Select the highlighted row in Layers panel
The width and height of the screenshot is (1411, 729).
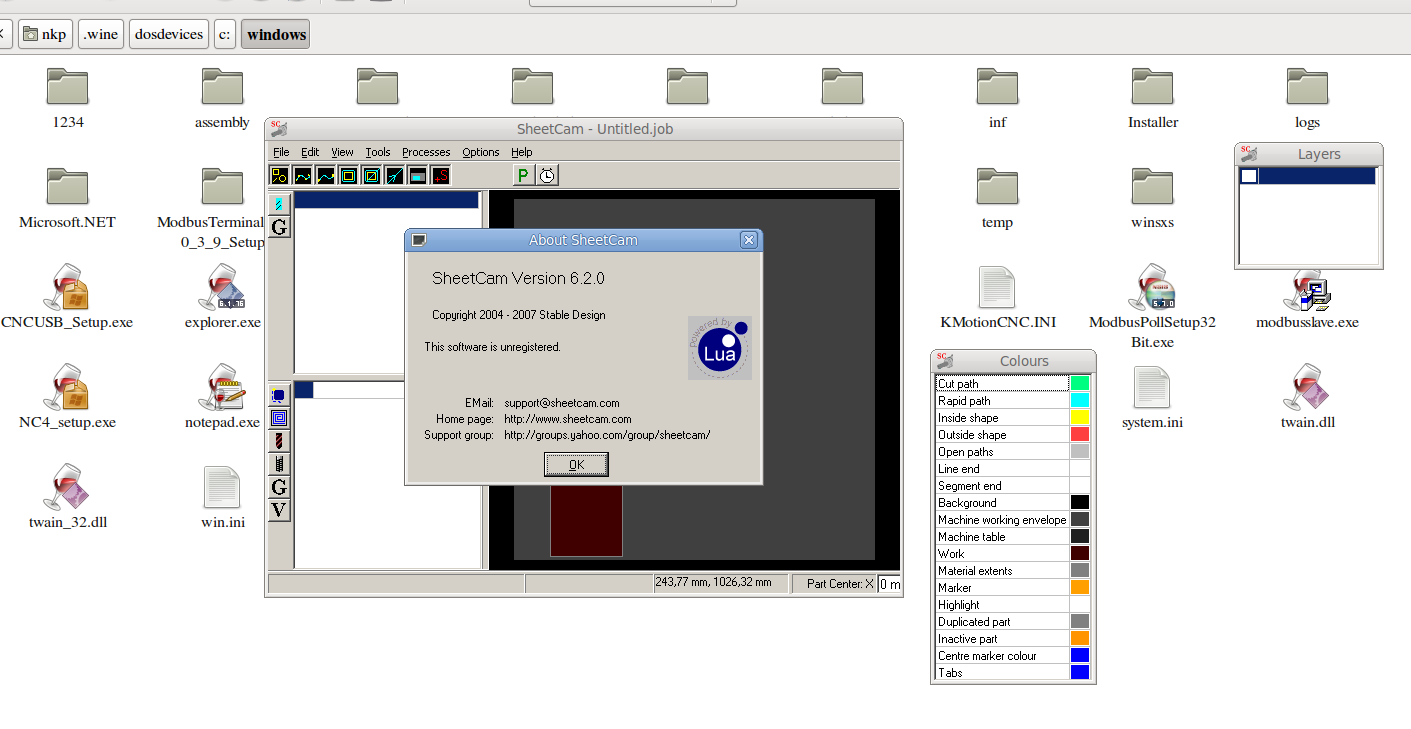(1307, 176)
